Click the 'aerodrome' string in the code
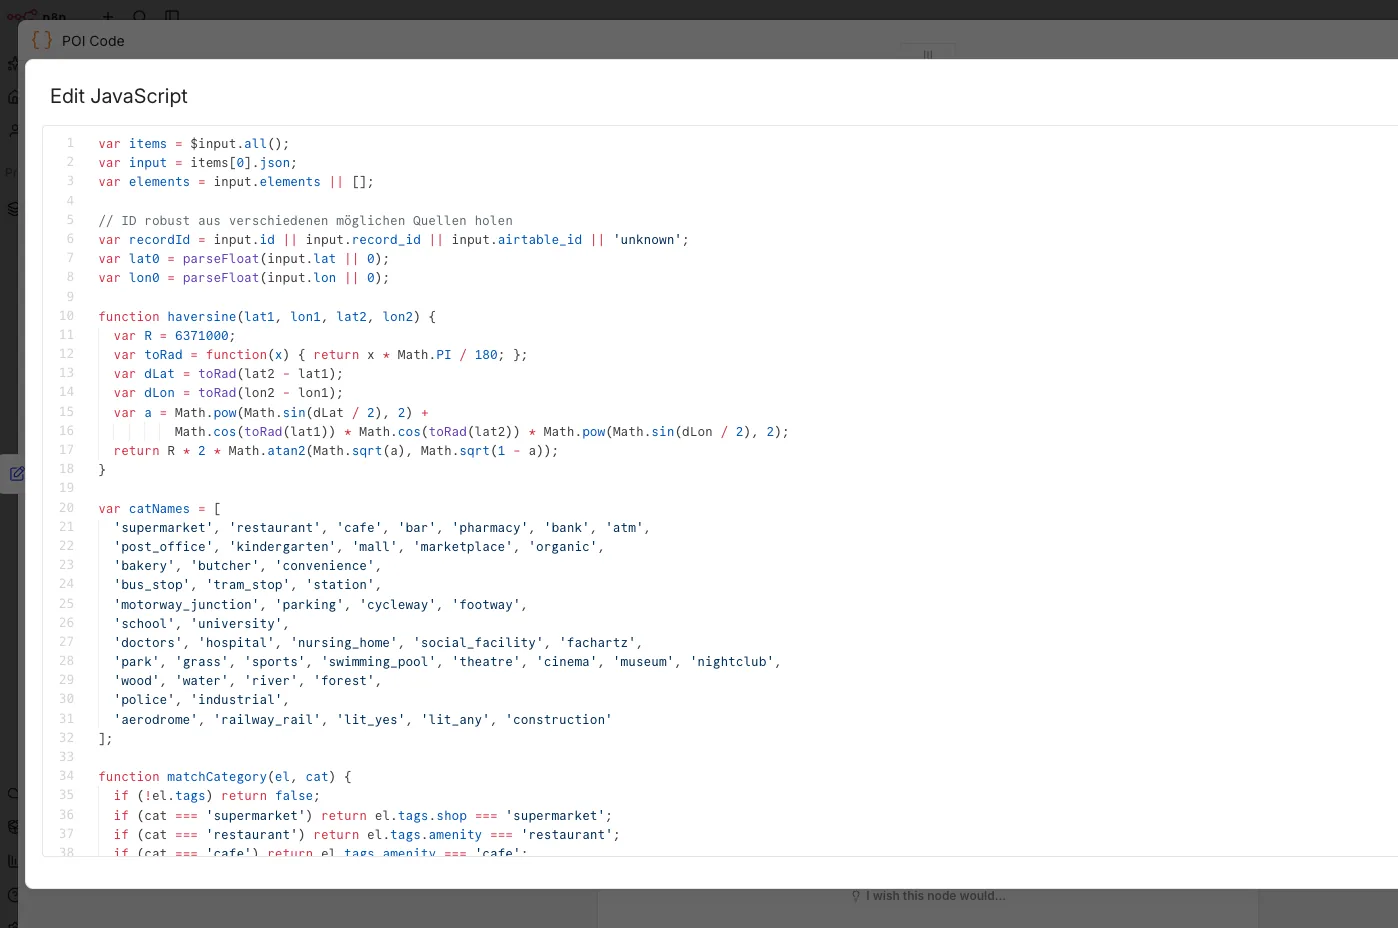The height and width of the screenshot is (928, 1398). pyautogui.click(x=156, y=720)
